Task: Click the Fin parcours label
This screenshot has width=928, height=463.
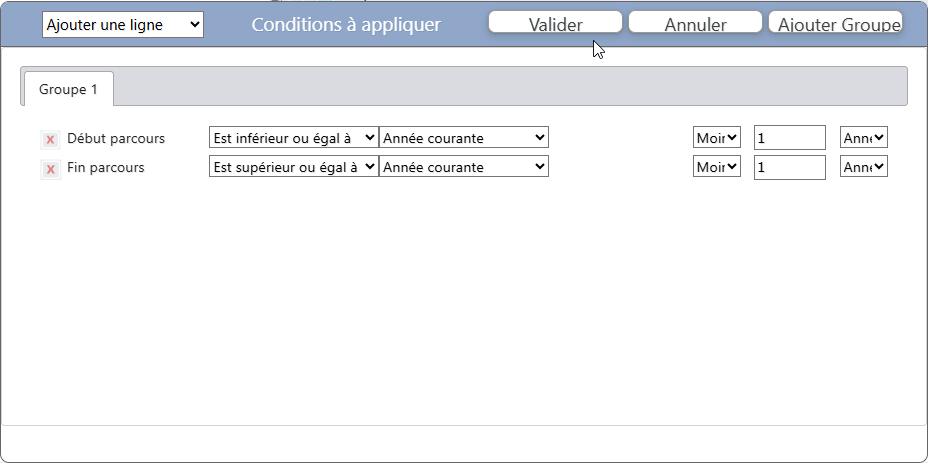Action: point(106,167)
